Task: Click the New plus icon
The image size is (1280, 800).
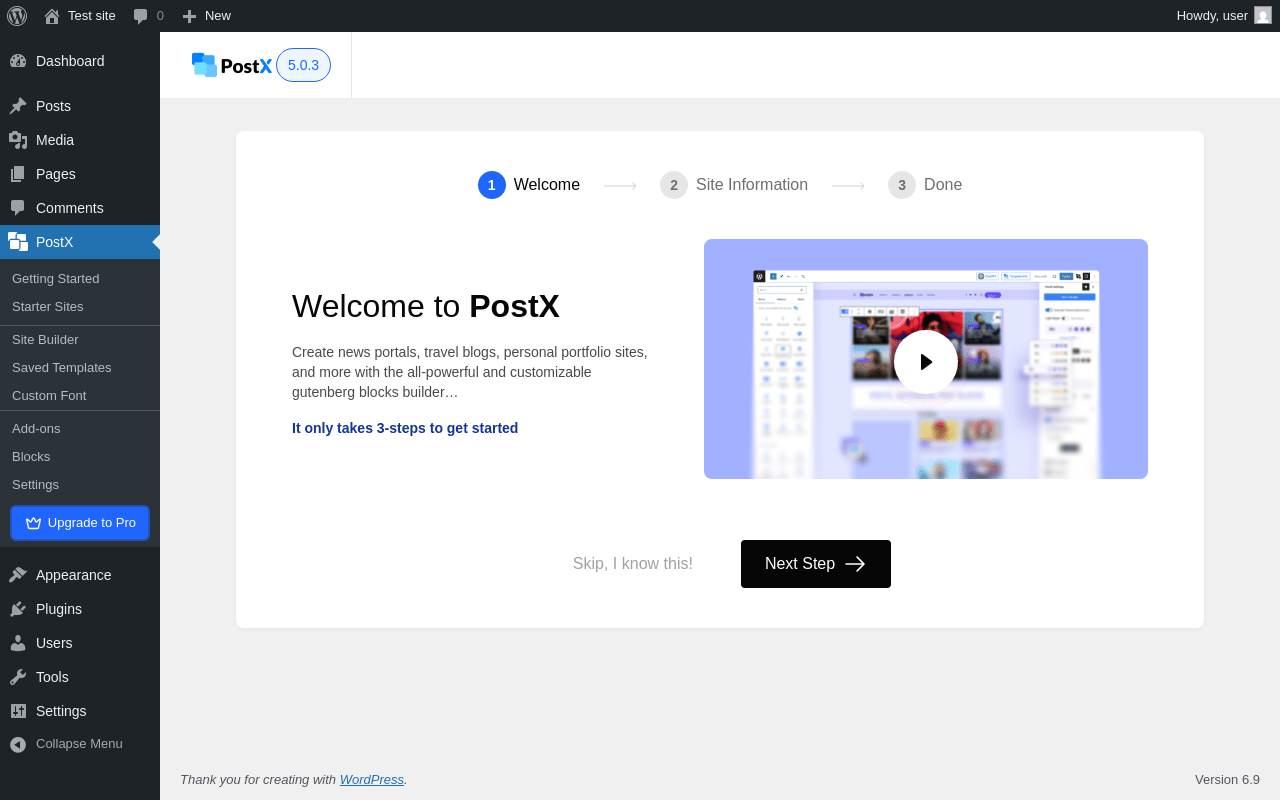Action: point(189,16)
